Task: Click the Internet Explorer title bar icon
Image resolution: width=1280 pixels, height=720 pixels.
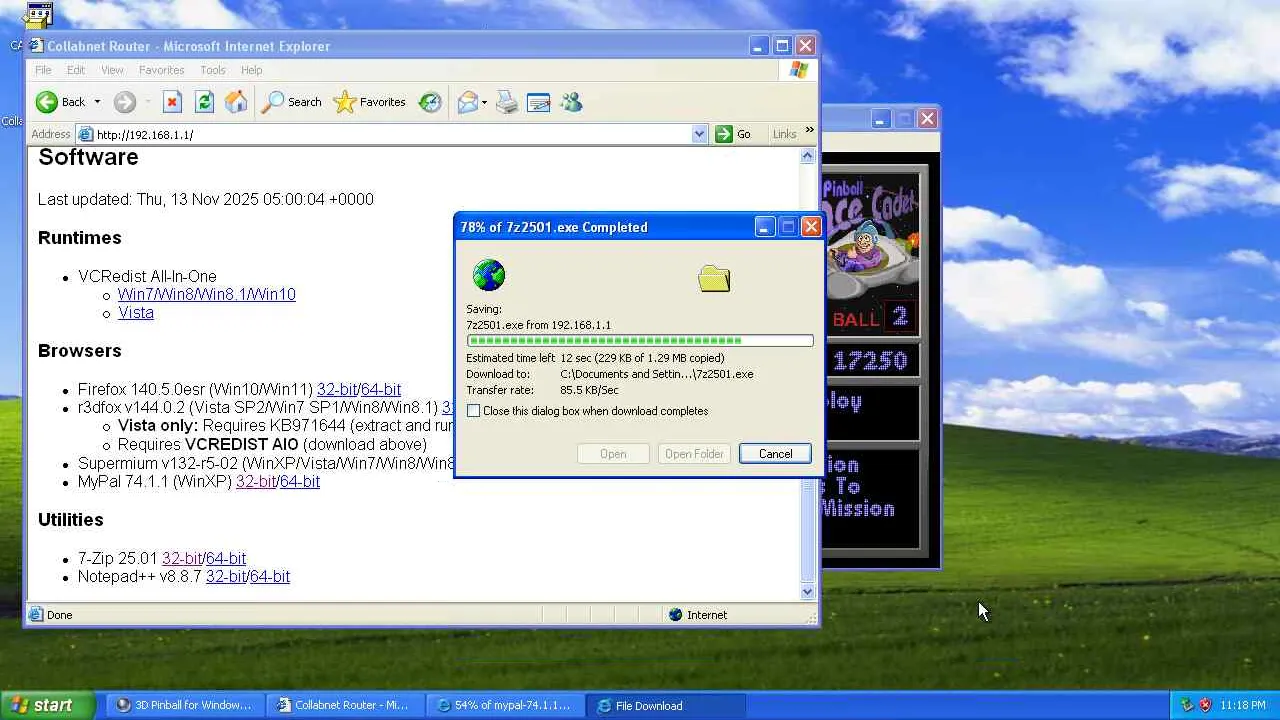Action: coord(37,46)
